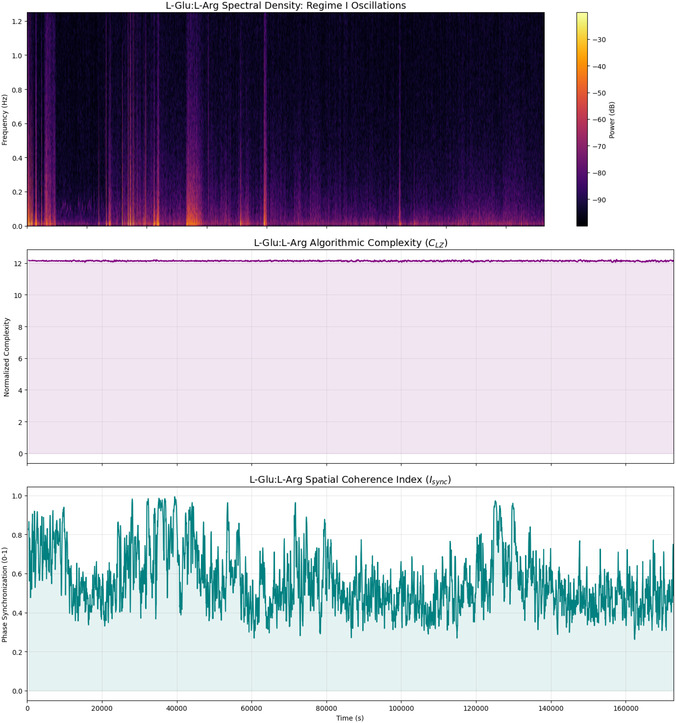Click the 0.4 Hz frequency tick label
The image size is (676, 723).
[17, 158]
